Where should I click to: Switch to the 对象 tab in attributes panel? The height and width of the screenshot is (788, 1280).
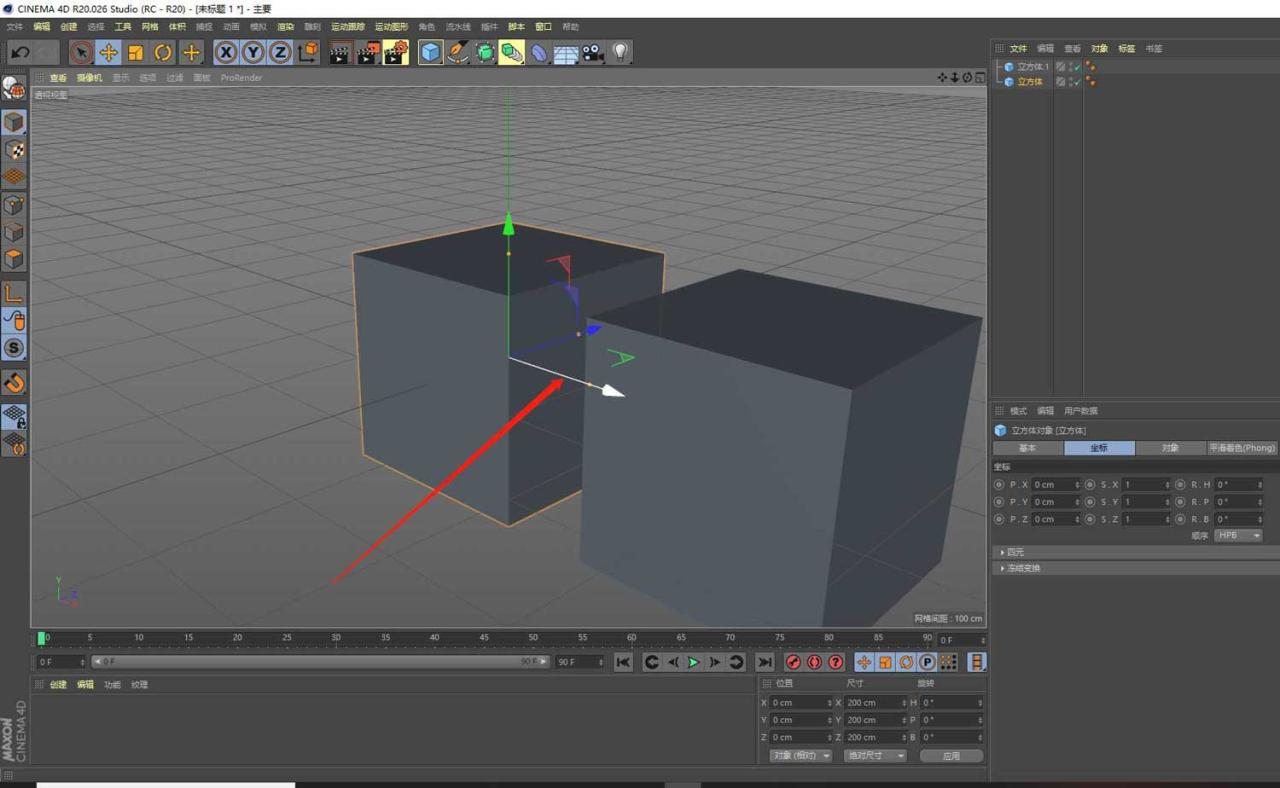click(1170, 448)
